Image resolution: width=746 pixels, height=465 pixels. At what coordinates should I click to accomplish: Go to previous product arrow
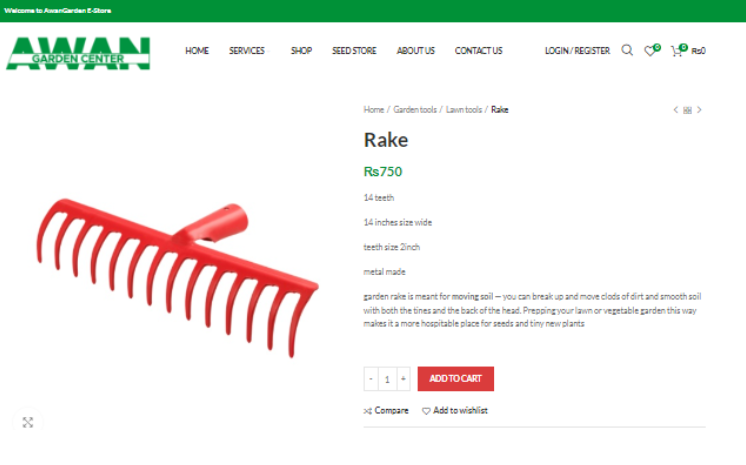click(x=675, y=110)
